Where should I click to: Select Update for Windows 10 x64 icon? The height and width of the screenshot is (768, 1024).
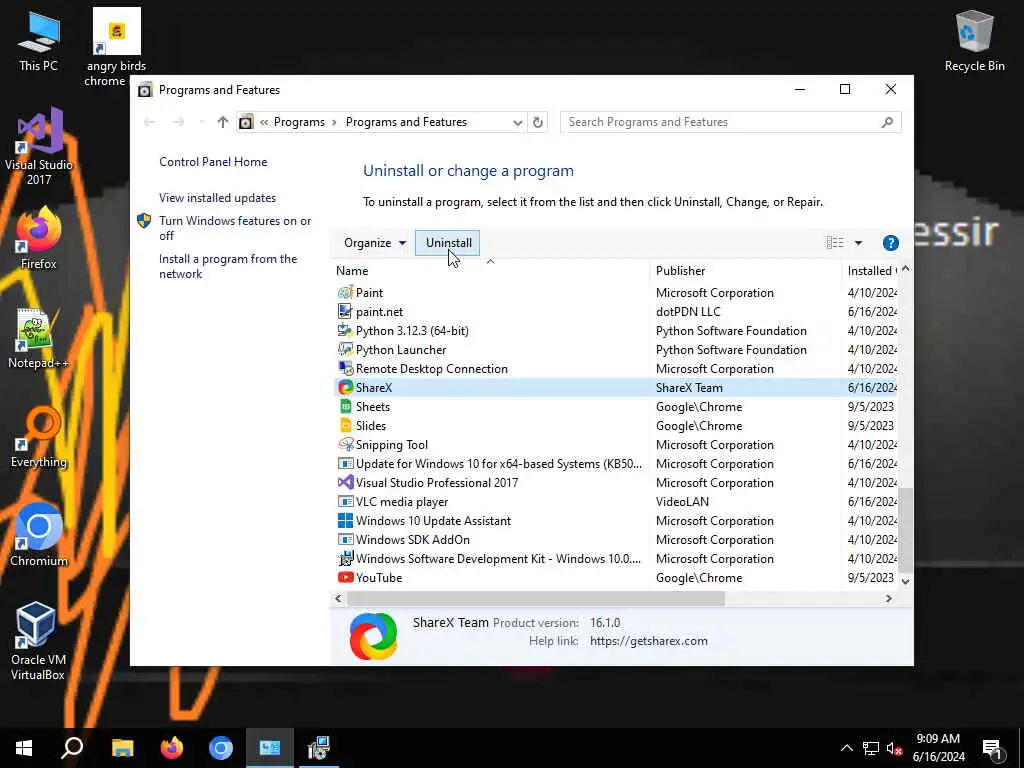345,464
